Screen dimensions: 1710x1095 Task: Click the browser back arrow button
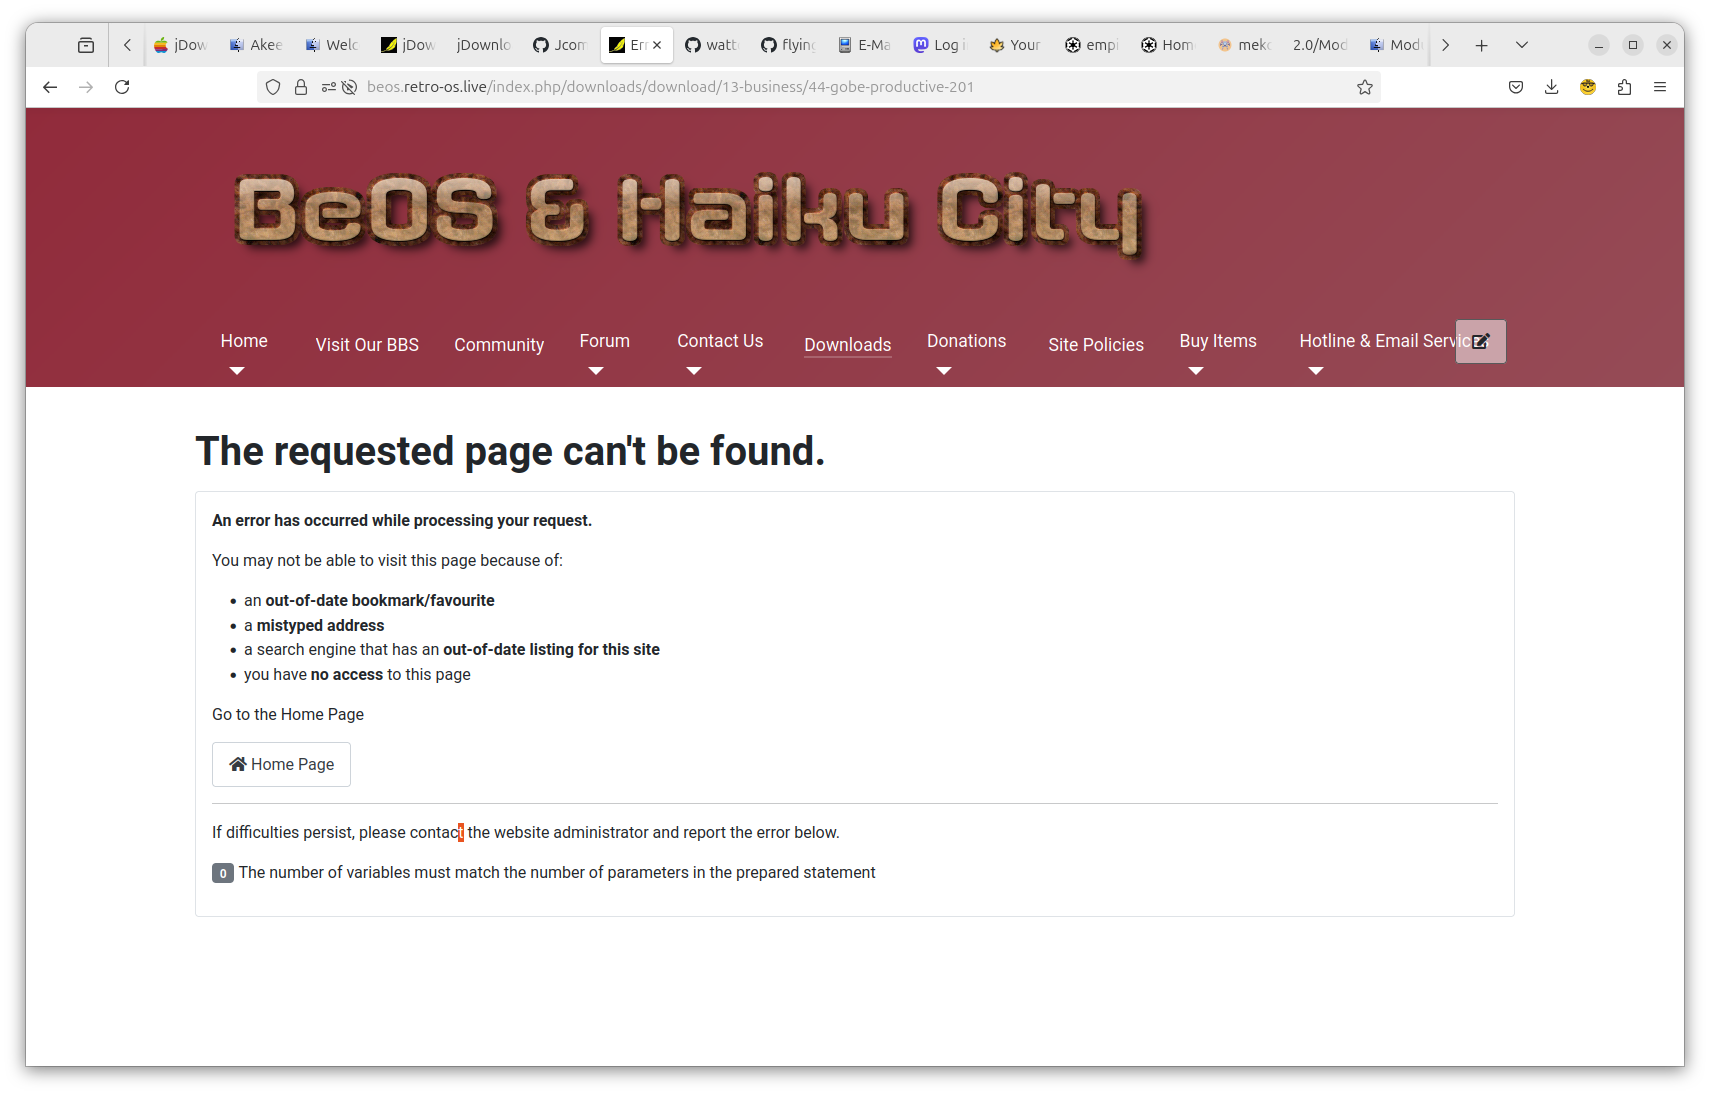click(x=50, y=87)
